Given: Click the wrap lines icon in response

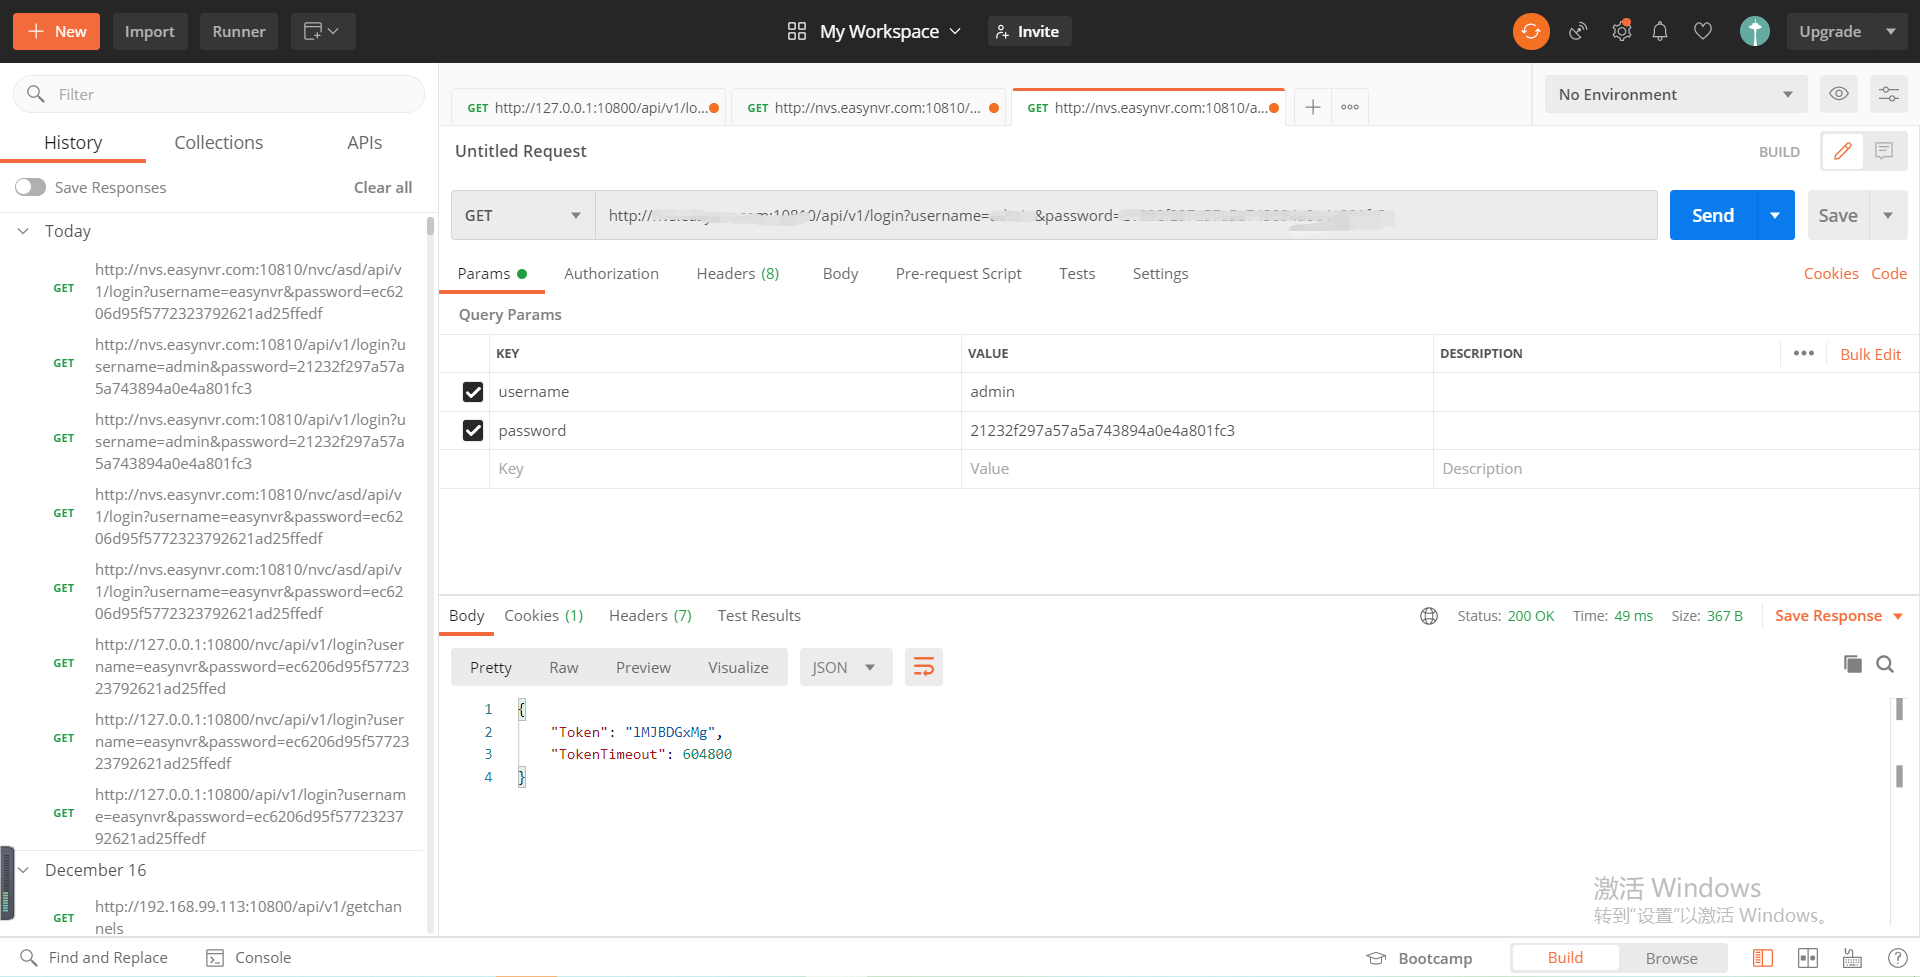Looking at the screenshot, I should pyautogui.click(x=924, y=667).
